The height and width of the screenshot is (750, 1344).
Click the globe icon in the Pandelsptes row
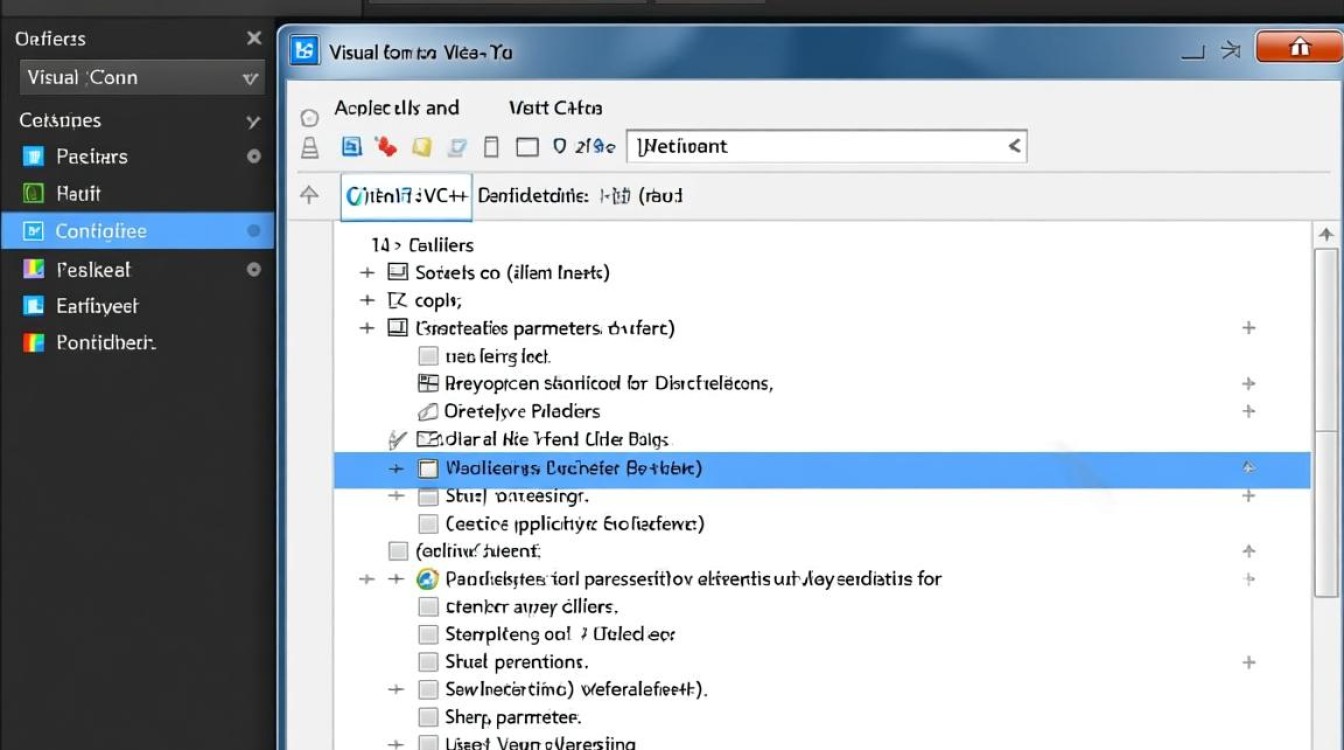click(427, 578)
